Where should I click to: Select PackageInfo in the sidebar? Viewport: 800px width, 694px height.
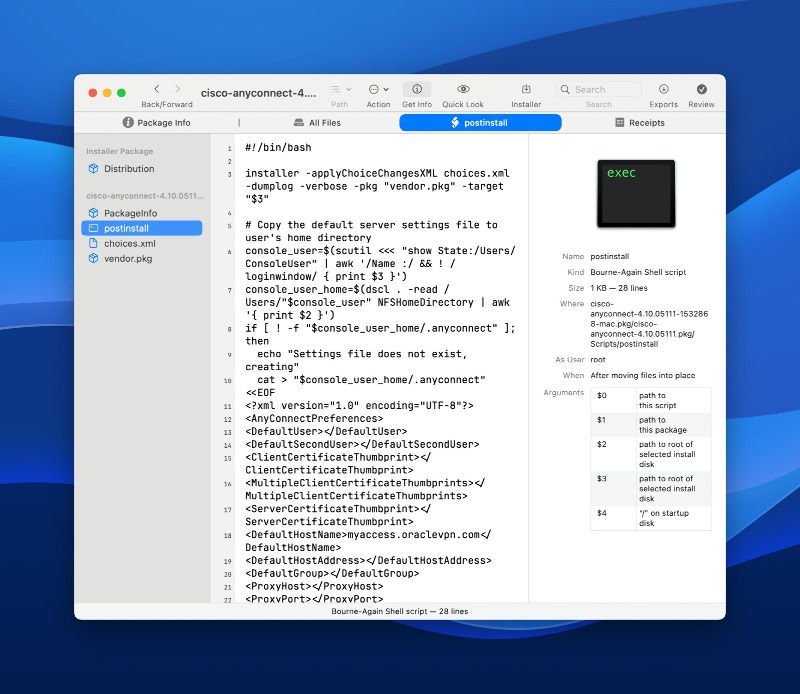click(x=130, y=213)
